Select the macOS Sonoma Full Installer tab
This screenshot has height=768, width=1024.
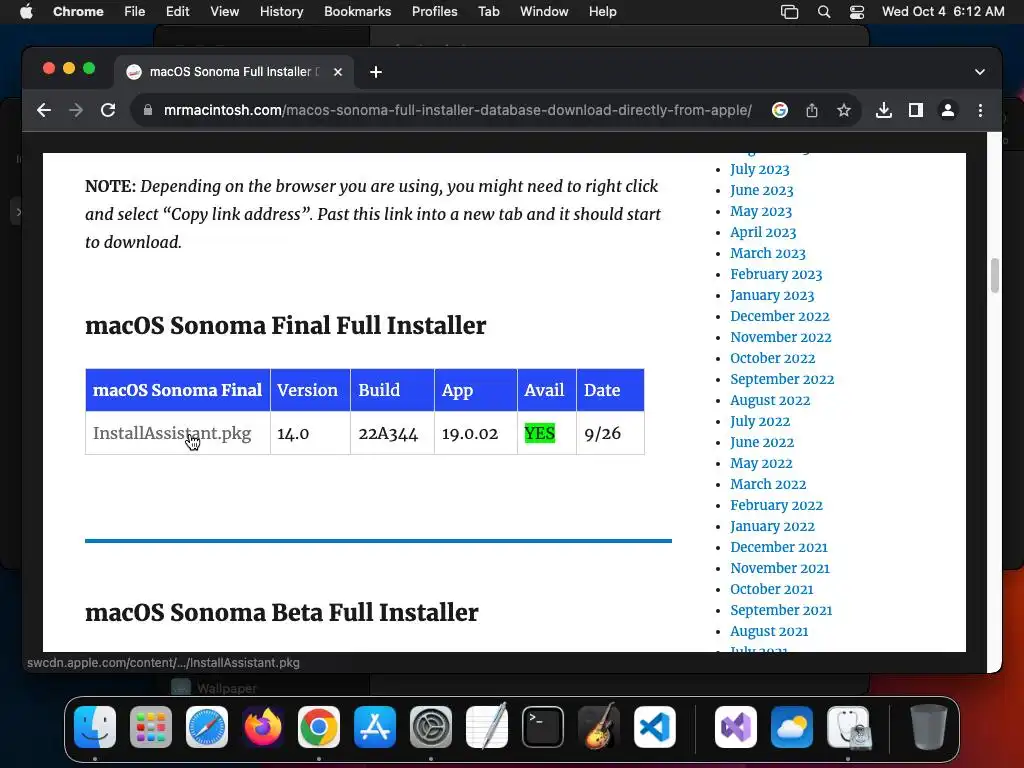point(234,72)
